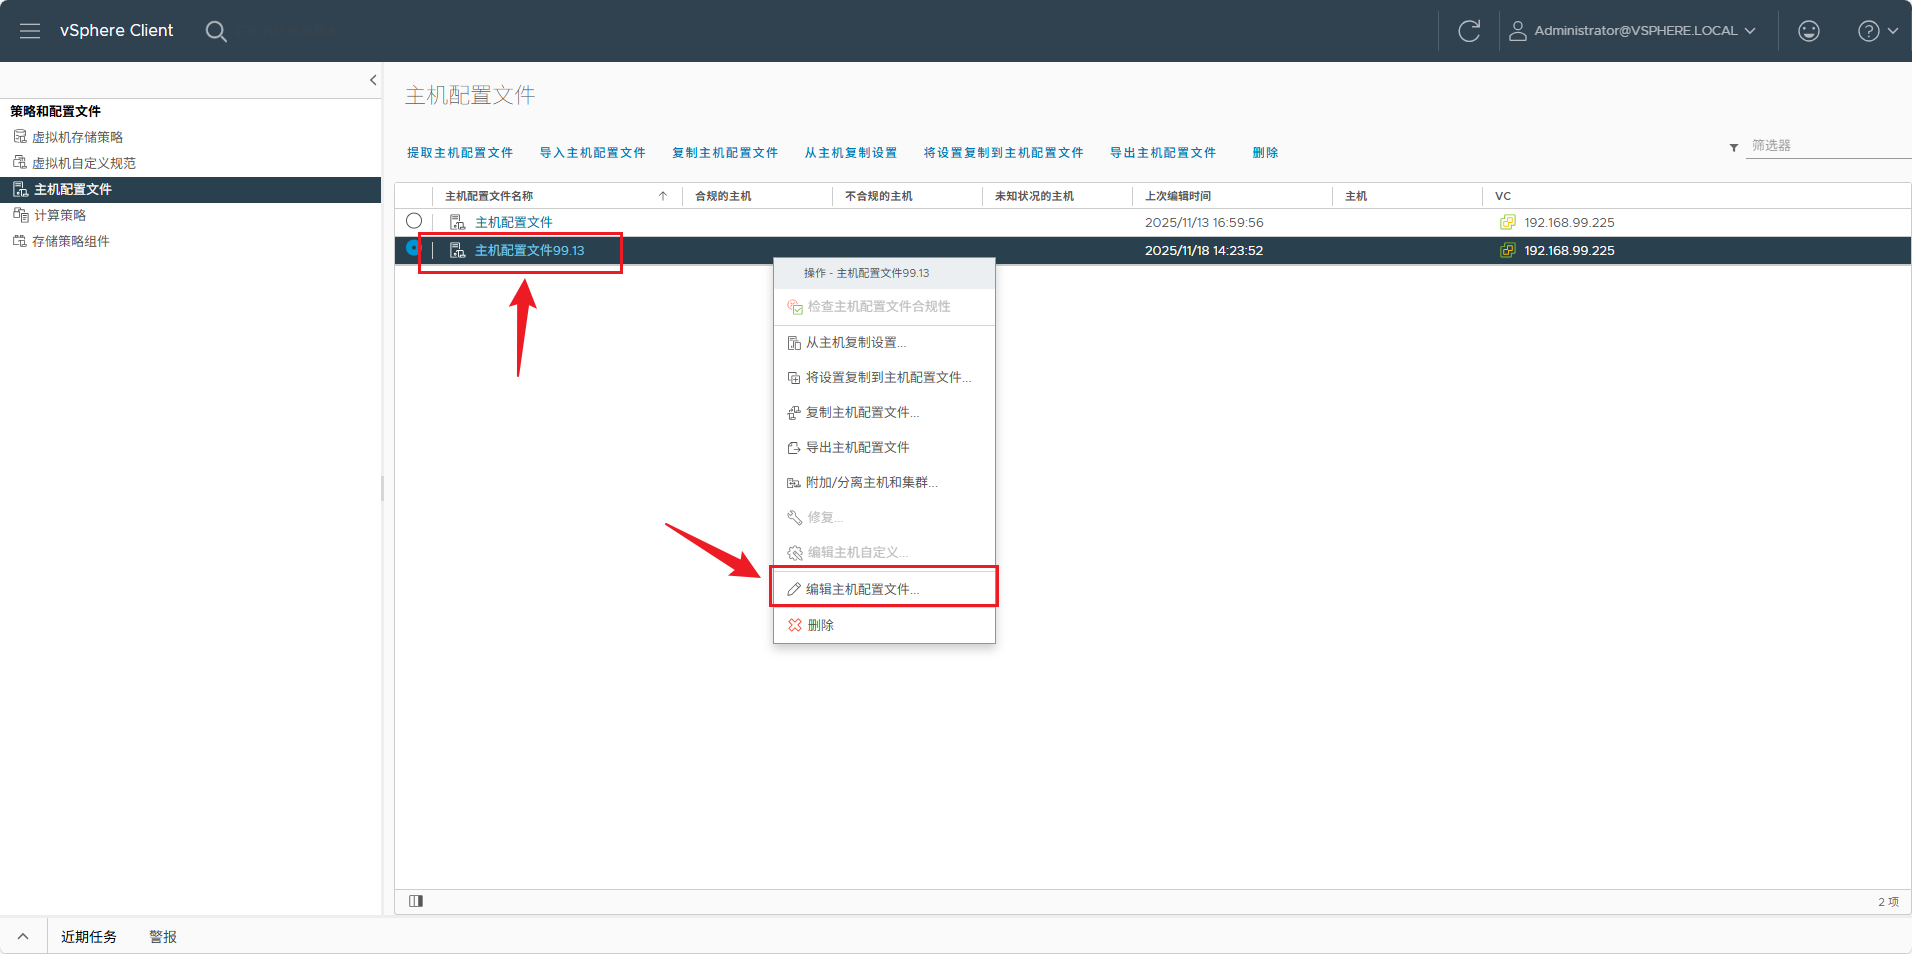
Task: Click 导入主机配置文件 toolbar button
Action: pyautogui.click(x=593, y=153)
